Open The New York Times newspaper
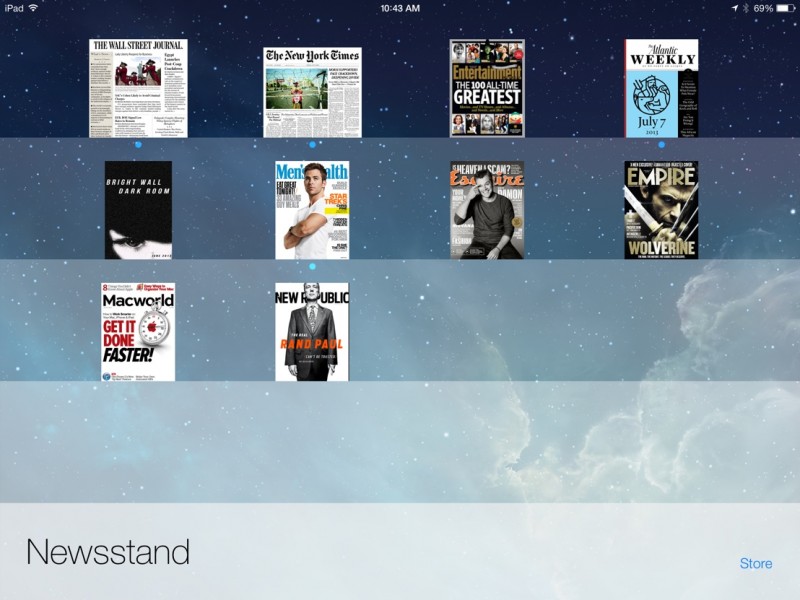The image size is (800, 600). (x=312, y=92)
